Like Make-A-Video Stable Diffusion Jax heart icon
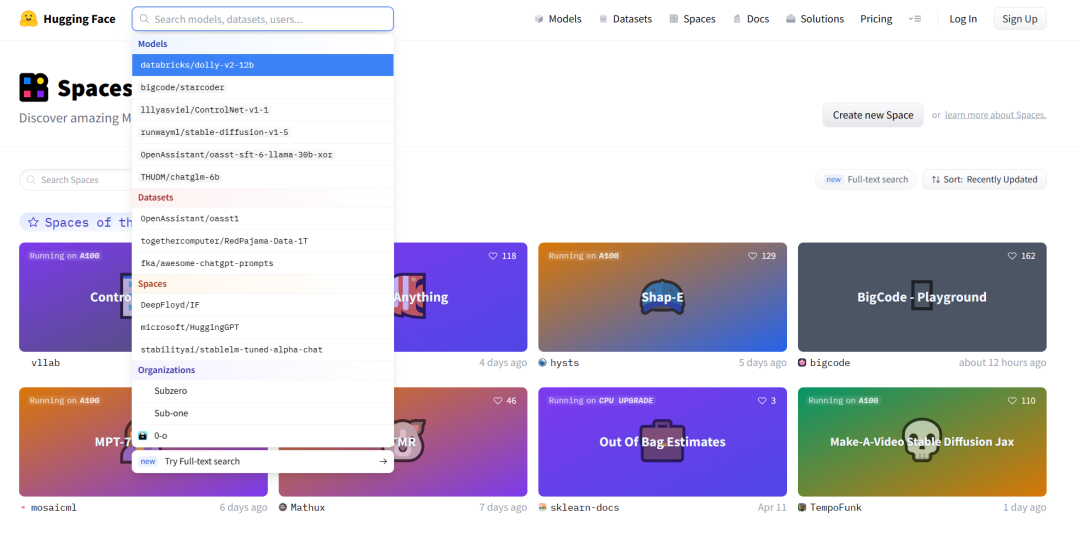This screenshot has height=537, width=1080. (x=1012, y=401)
